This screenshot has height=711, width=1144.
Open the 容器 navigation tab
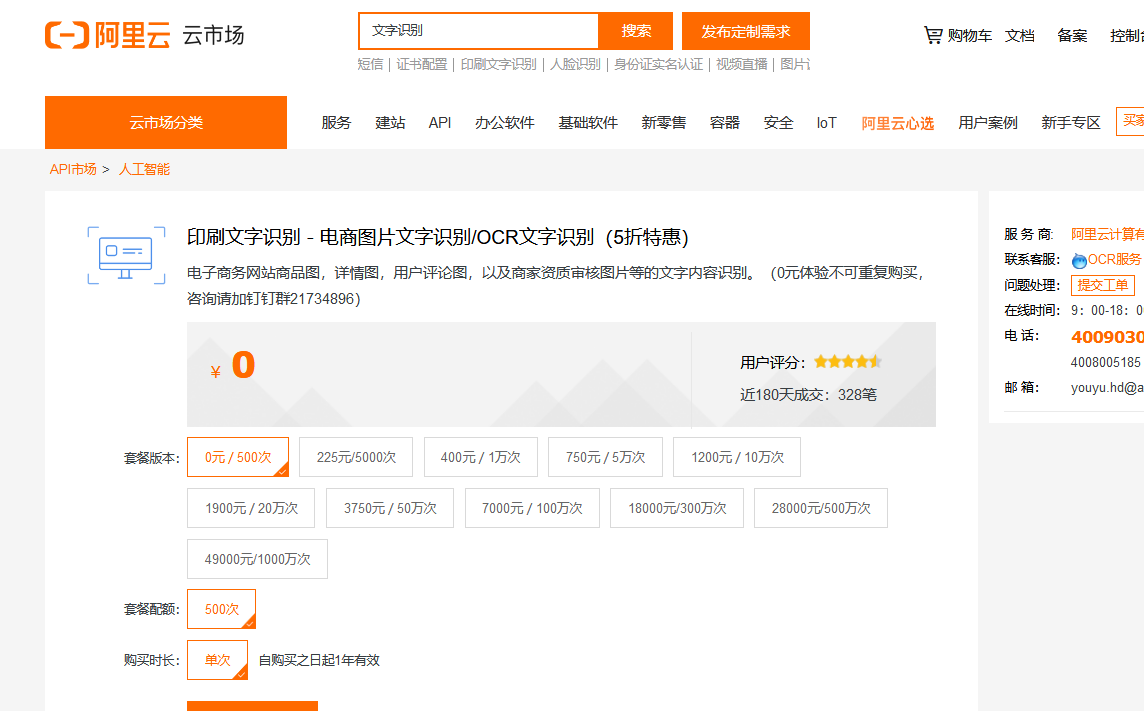[725, 123]
